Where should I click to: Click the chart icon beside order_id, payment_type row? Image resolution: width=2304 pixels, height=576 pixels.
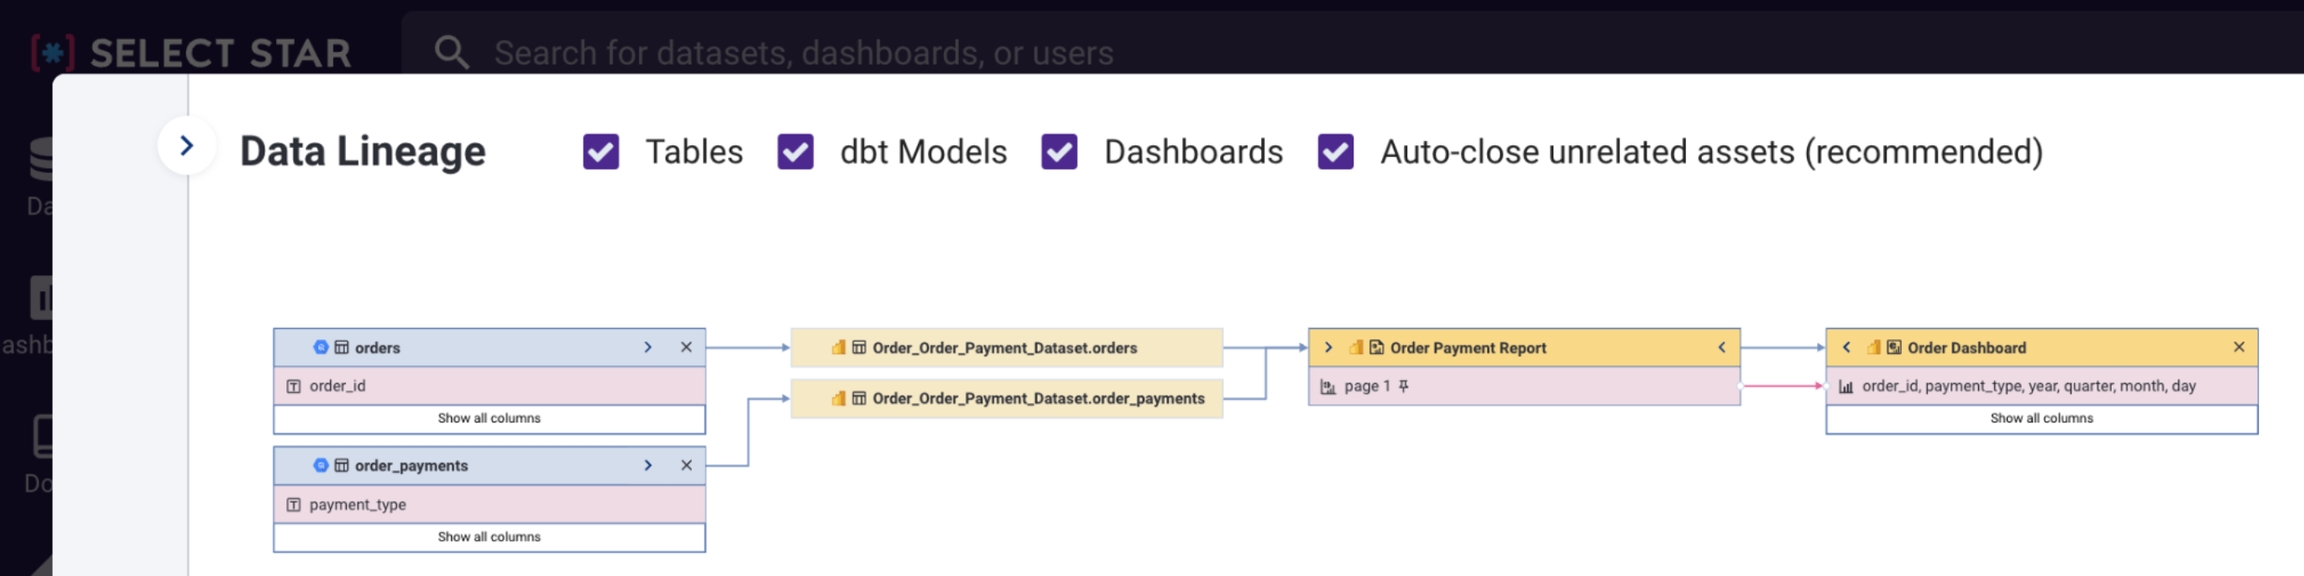[x=1846, y=386]
